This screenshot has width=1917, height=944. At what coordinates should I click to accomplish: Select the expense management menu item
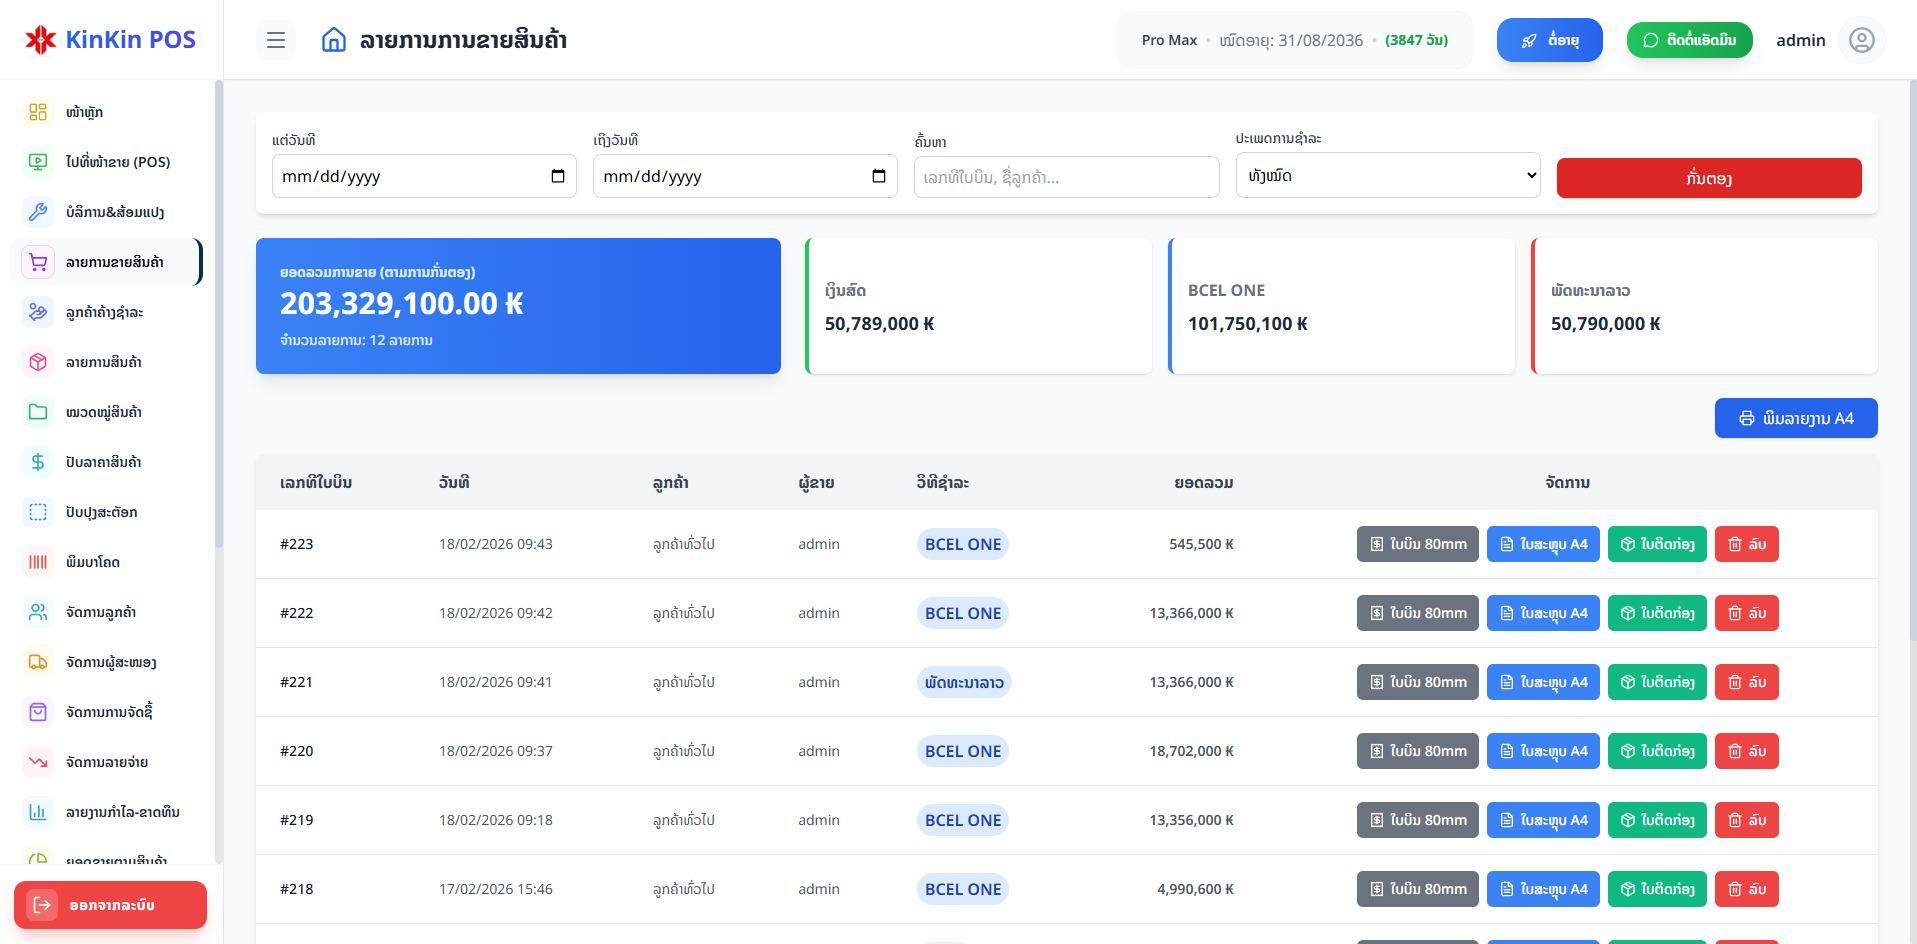tap(106, 762)
